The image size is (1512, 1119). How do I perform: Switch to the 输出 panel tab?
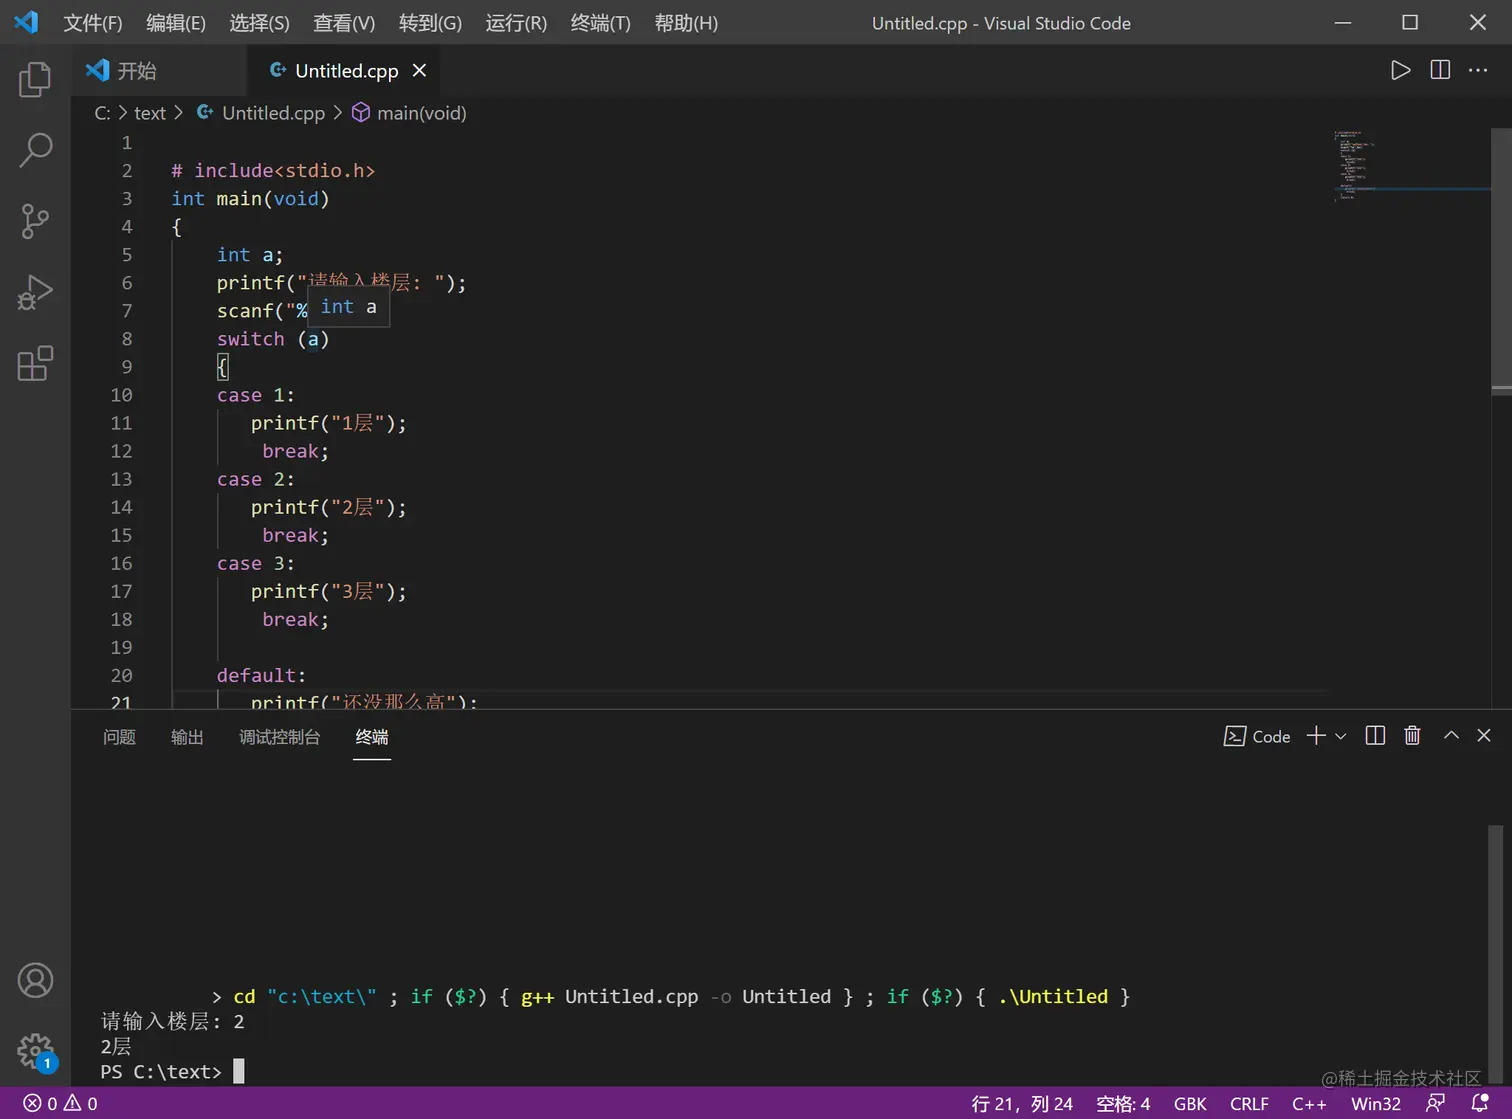[x=187, y=737]
